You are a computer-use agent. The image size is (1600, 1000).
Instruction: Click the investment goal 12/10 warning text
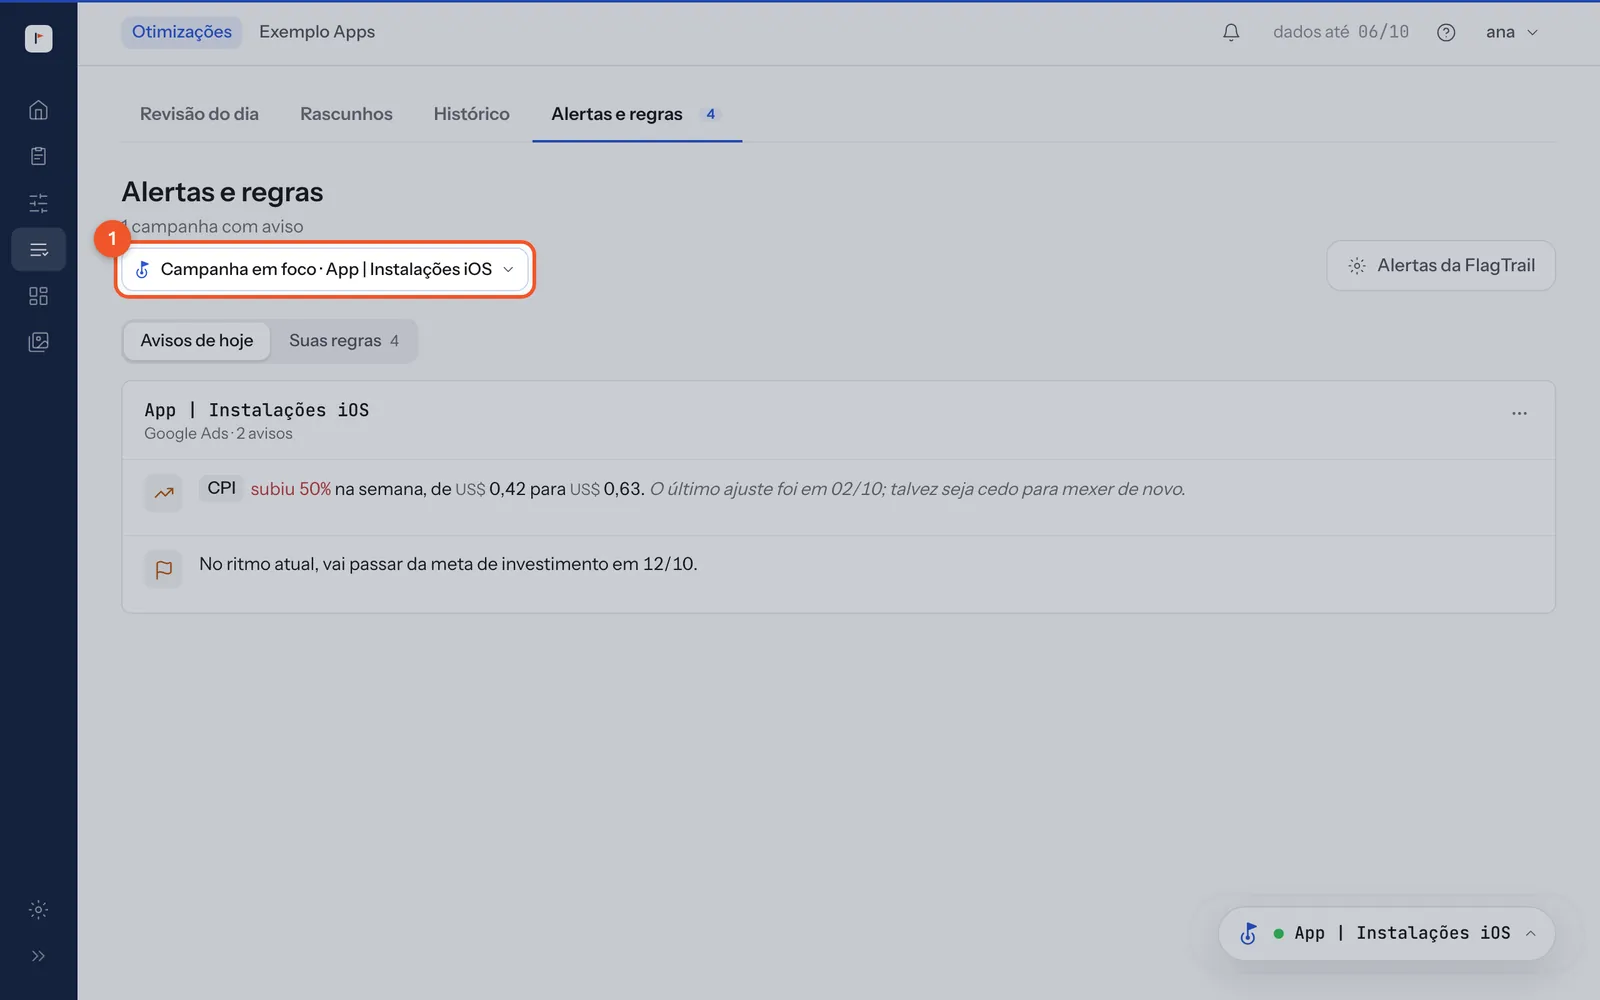(448, 564)
